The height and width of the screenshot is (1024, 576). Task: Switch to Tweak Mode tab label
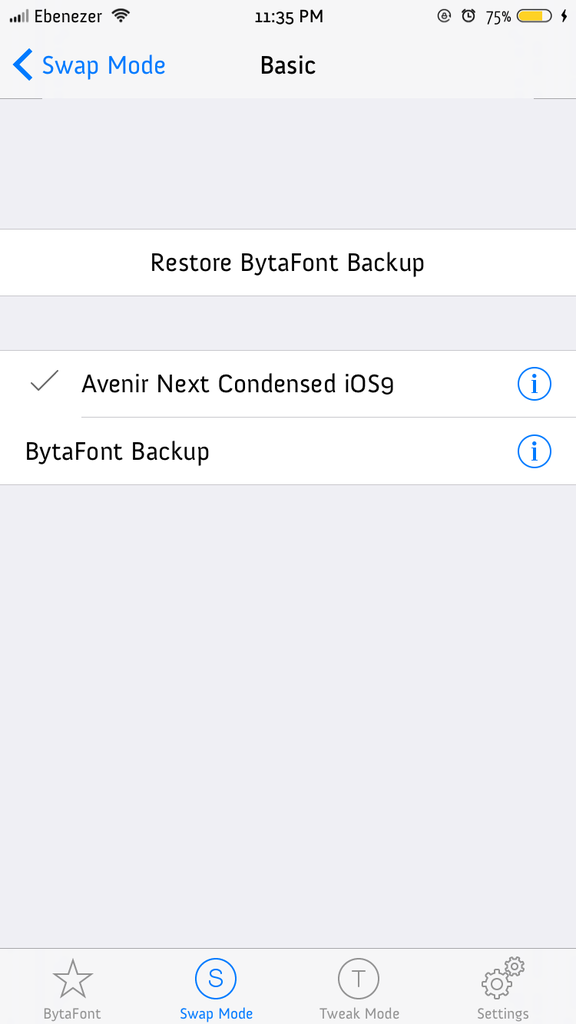pyautogui.click(x=359, y=1014)
